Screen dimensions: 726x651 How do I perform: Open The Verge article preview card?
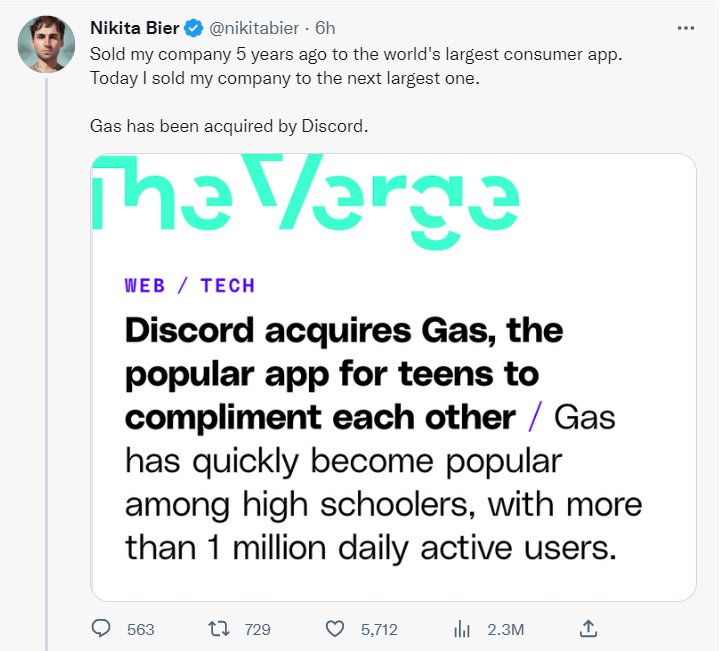click(x=393, y=400)
